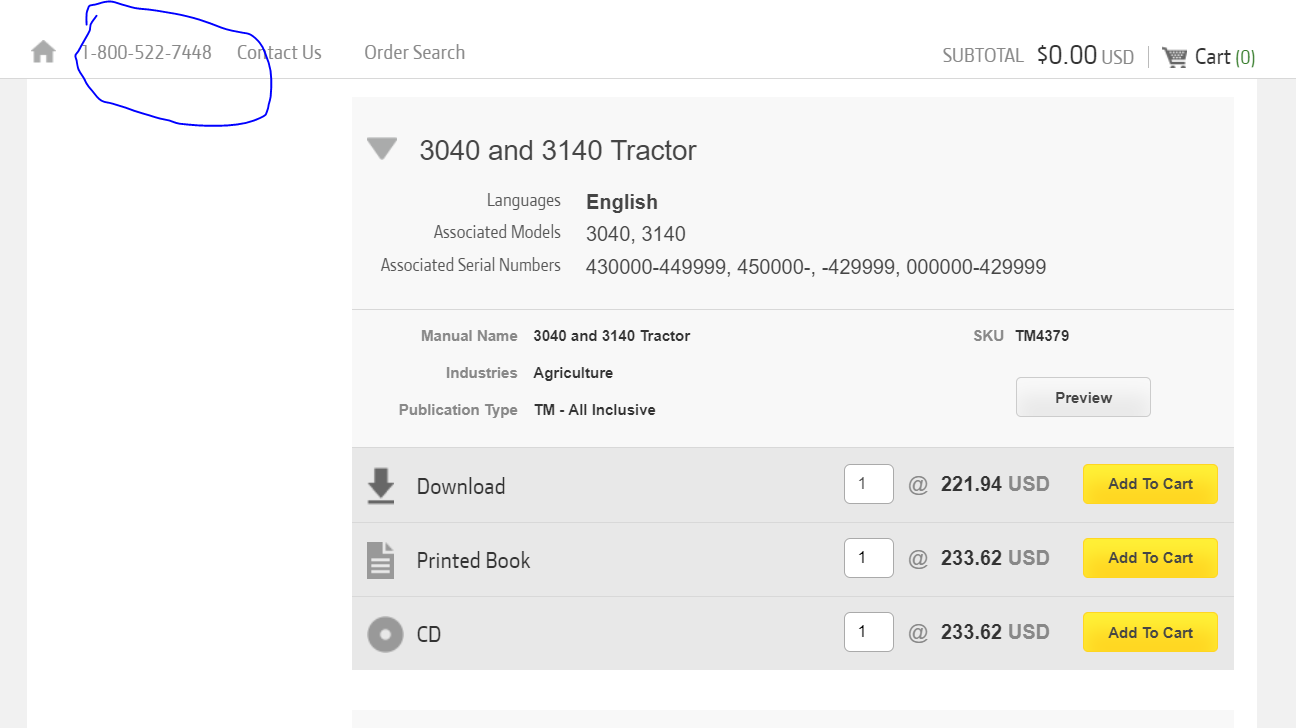Click the Download arrow icon
1296x728 pixels.
[381, 486]
